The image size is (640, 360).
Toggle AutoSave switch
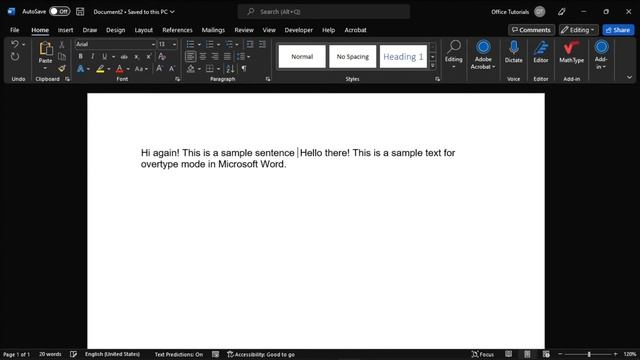pos(60,11)
